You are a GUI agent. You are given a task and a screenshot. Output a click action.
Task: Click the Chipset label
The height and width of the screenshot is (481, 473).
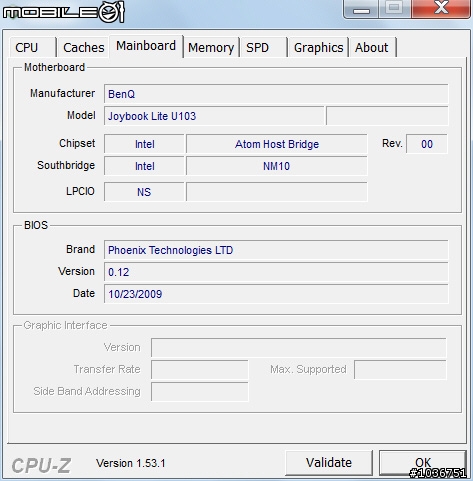77,143
